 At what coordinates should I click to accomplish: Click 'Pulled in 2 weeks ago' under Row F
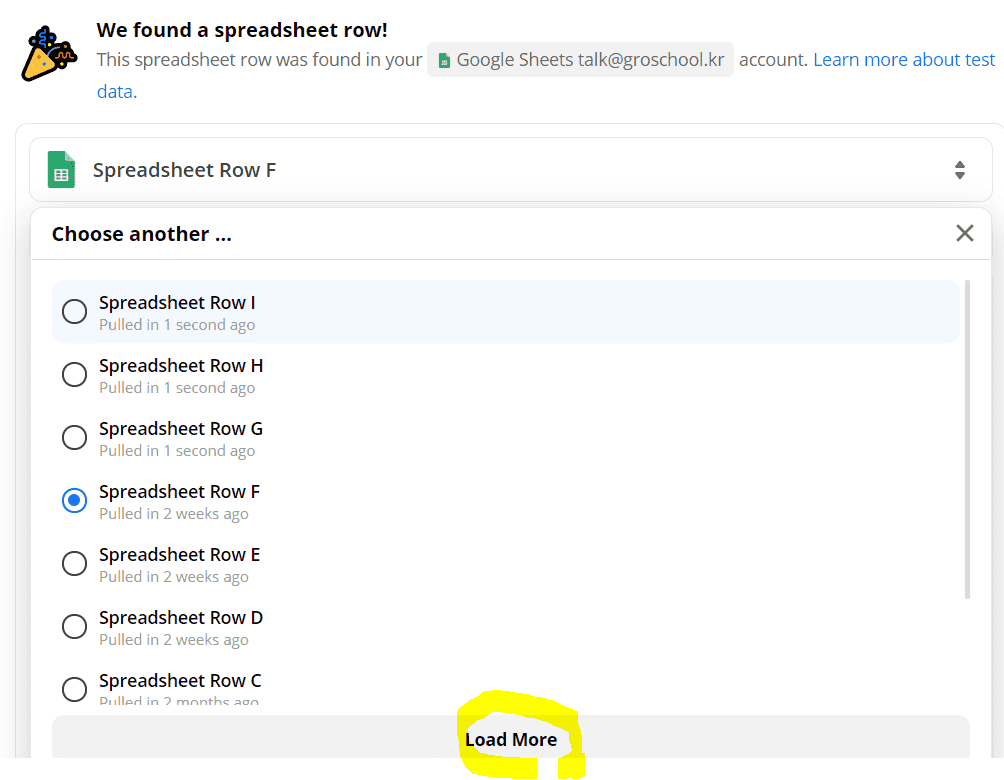point(174,514)
